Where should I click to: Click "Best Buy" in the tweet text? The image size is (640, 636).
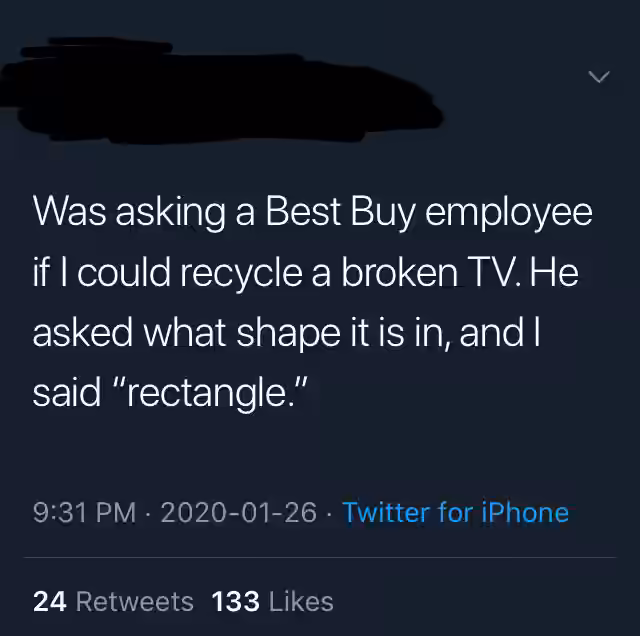point(341,213)
